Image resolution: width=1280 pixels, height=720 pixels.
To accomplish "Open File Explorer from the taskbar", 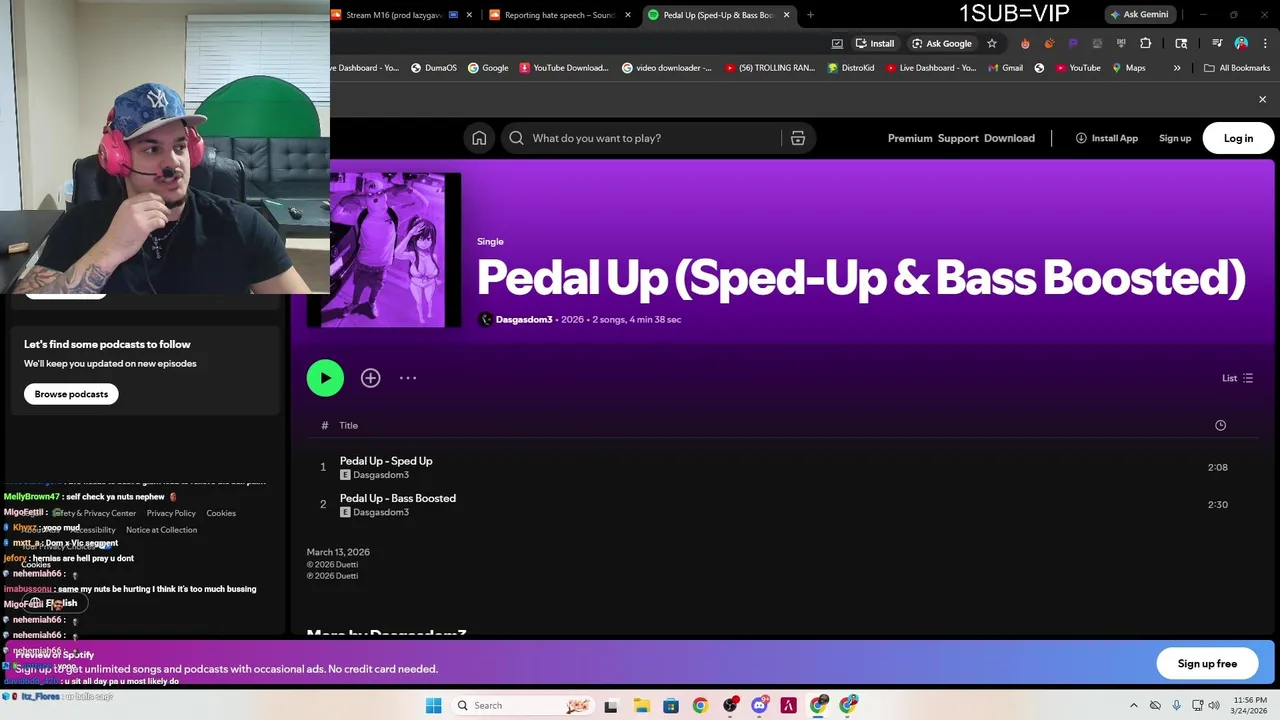I will tap(641, 705).
